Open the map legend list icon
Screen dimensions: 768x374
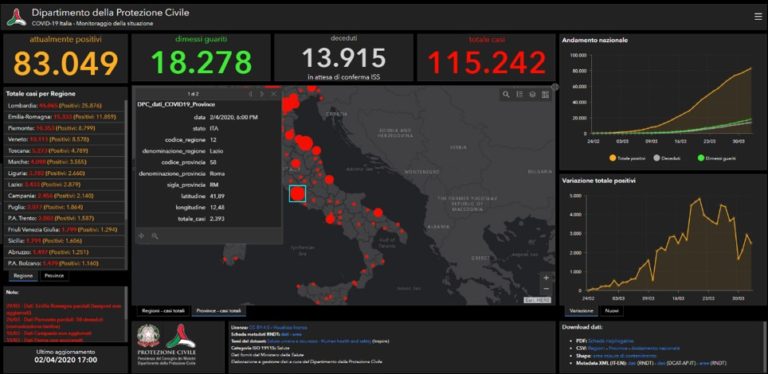(x=520, y=95)
